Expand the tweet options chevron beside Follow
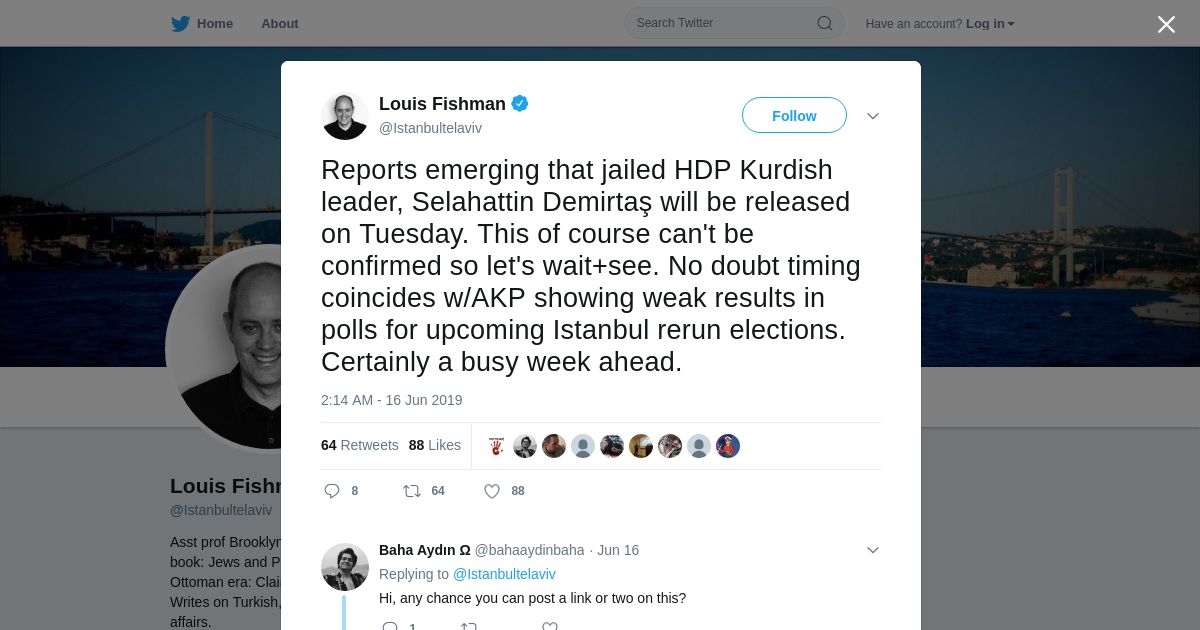This screenshot has height=630, width=1200. coord(873,116)
